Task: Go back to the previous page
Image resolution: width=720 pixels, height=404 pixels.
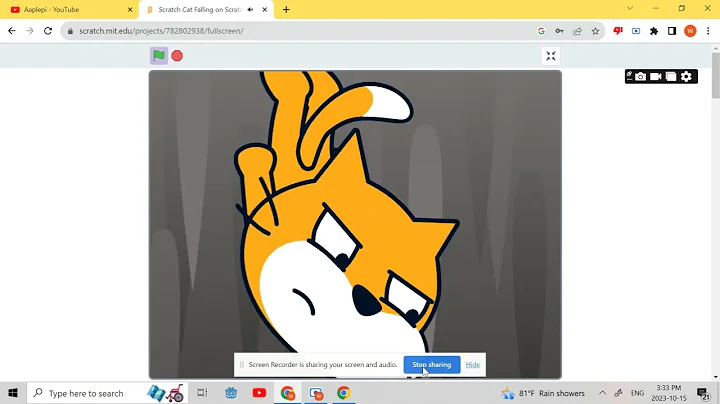Action: coord(12,31)
